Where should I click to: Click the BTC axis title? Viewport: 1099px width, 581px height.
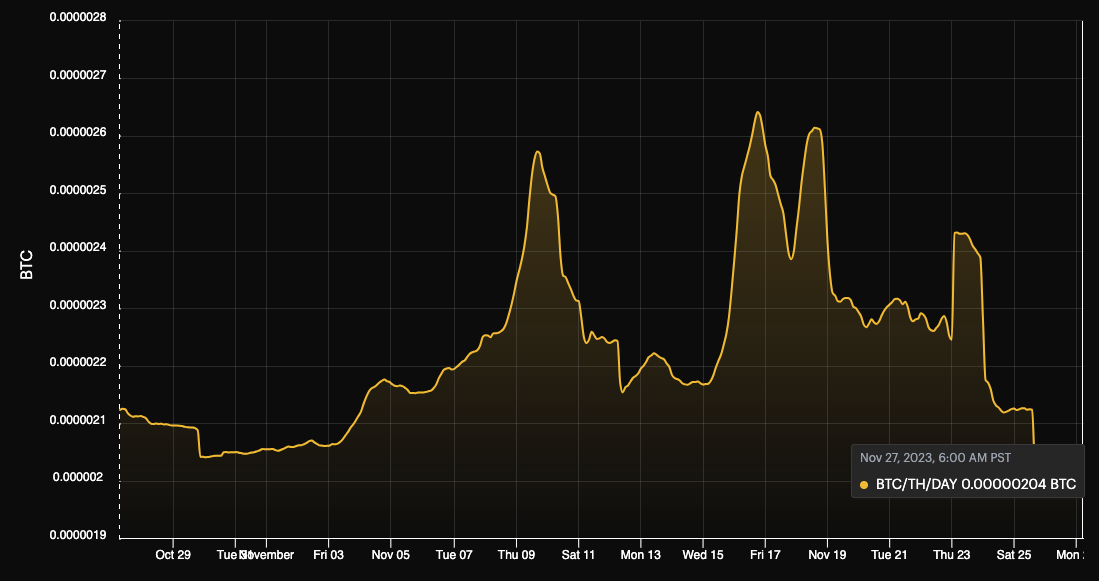(27, 266)
